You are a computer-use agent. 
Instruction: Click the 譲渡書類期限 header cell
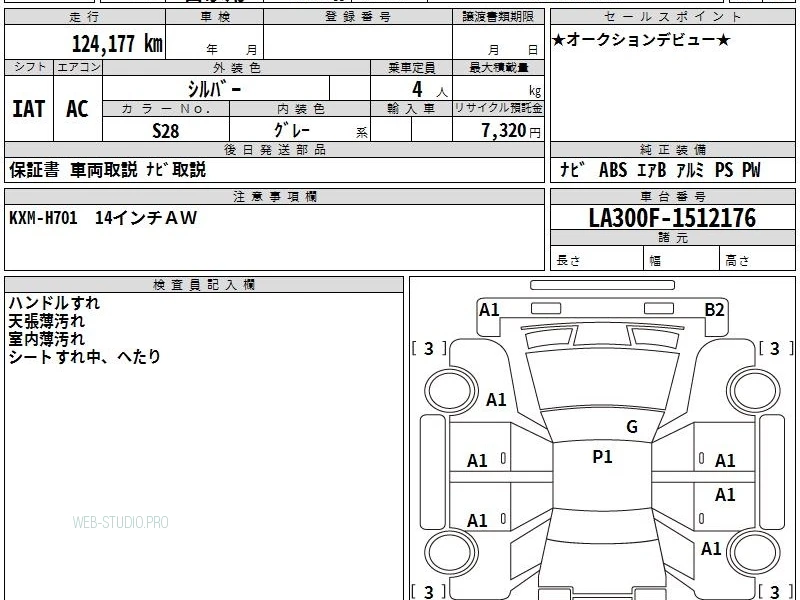(x=498, y=17)
